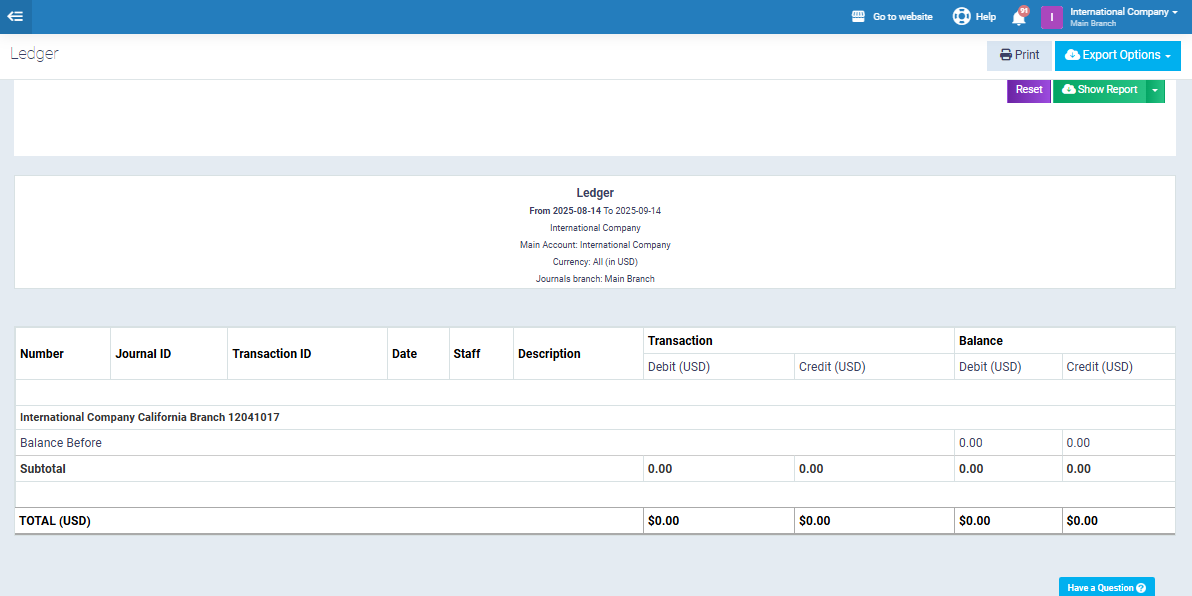Click the green Show Report button
Screen dimensions: 1192x596
pyautogui.click(x=1099, y=90)
